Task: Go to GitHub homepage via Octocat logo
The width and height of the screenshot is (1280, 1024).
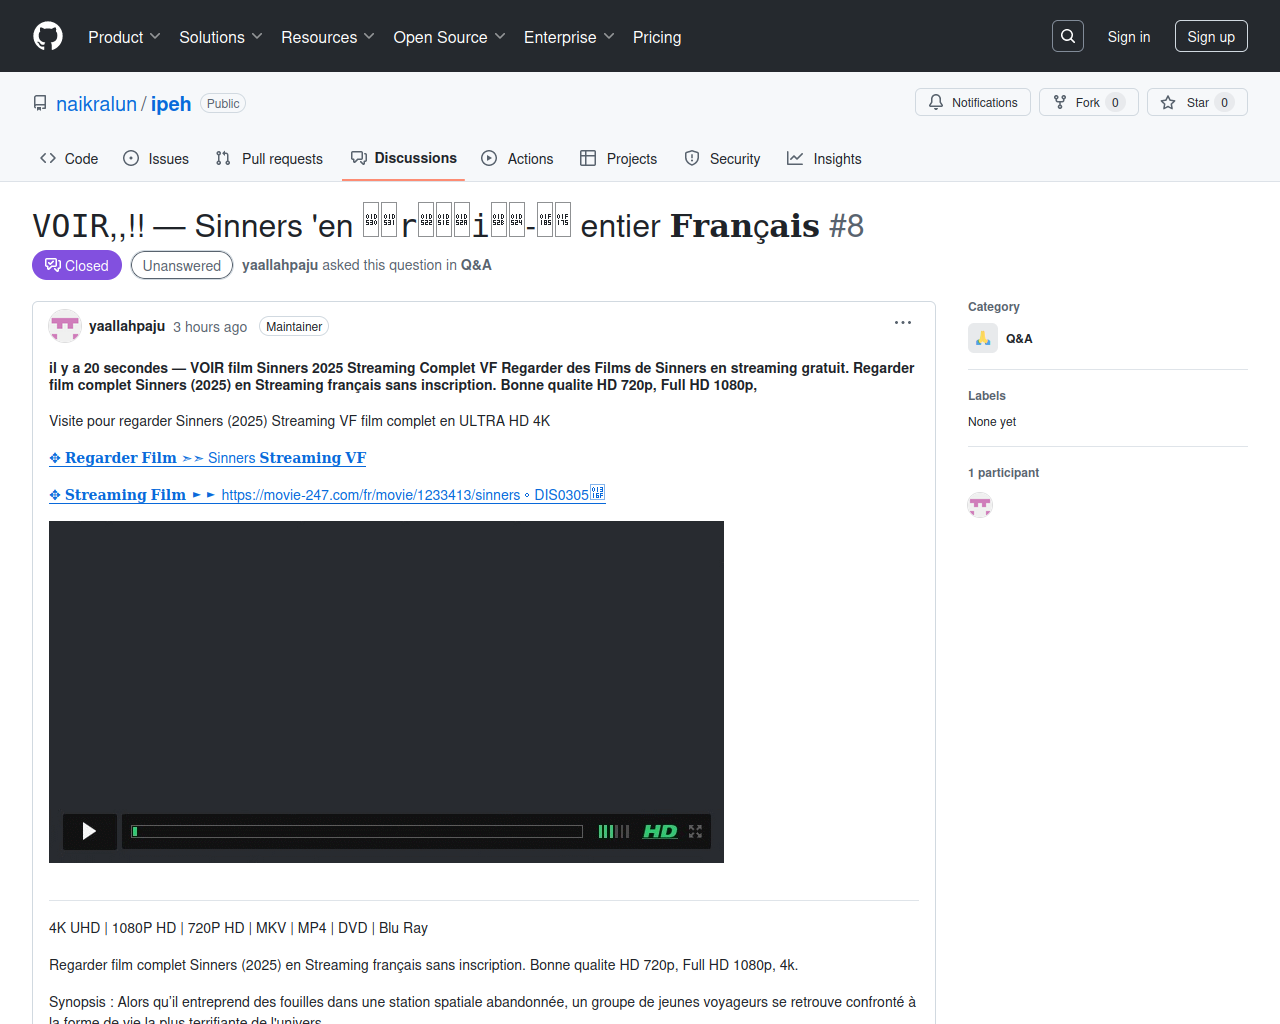Action: 48,37
